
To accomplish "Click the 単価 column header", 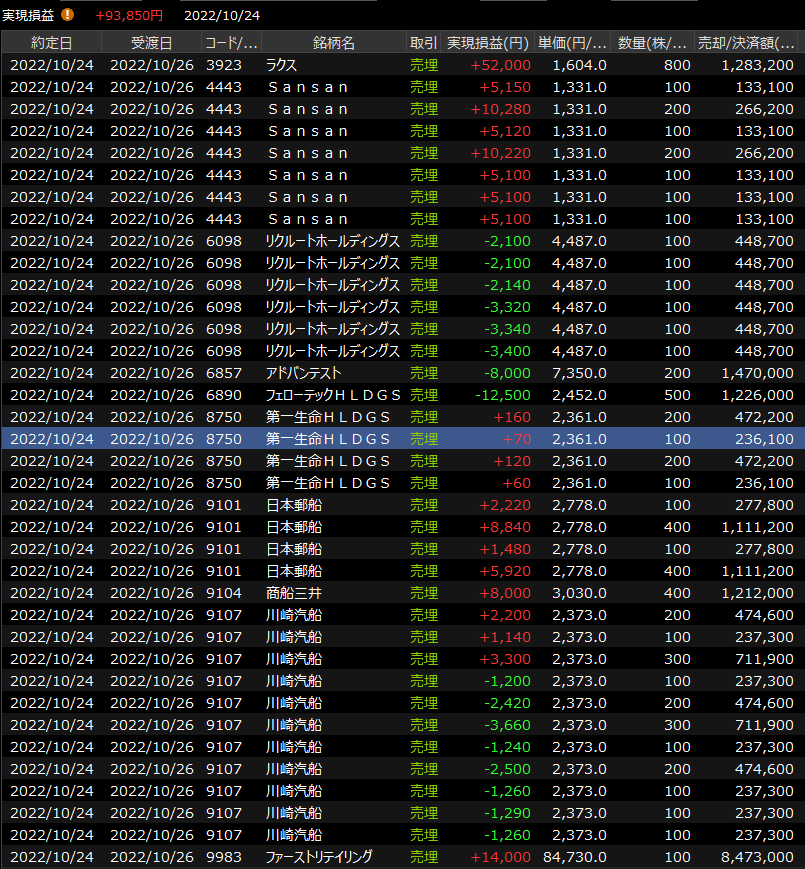I will coord(572,43).
